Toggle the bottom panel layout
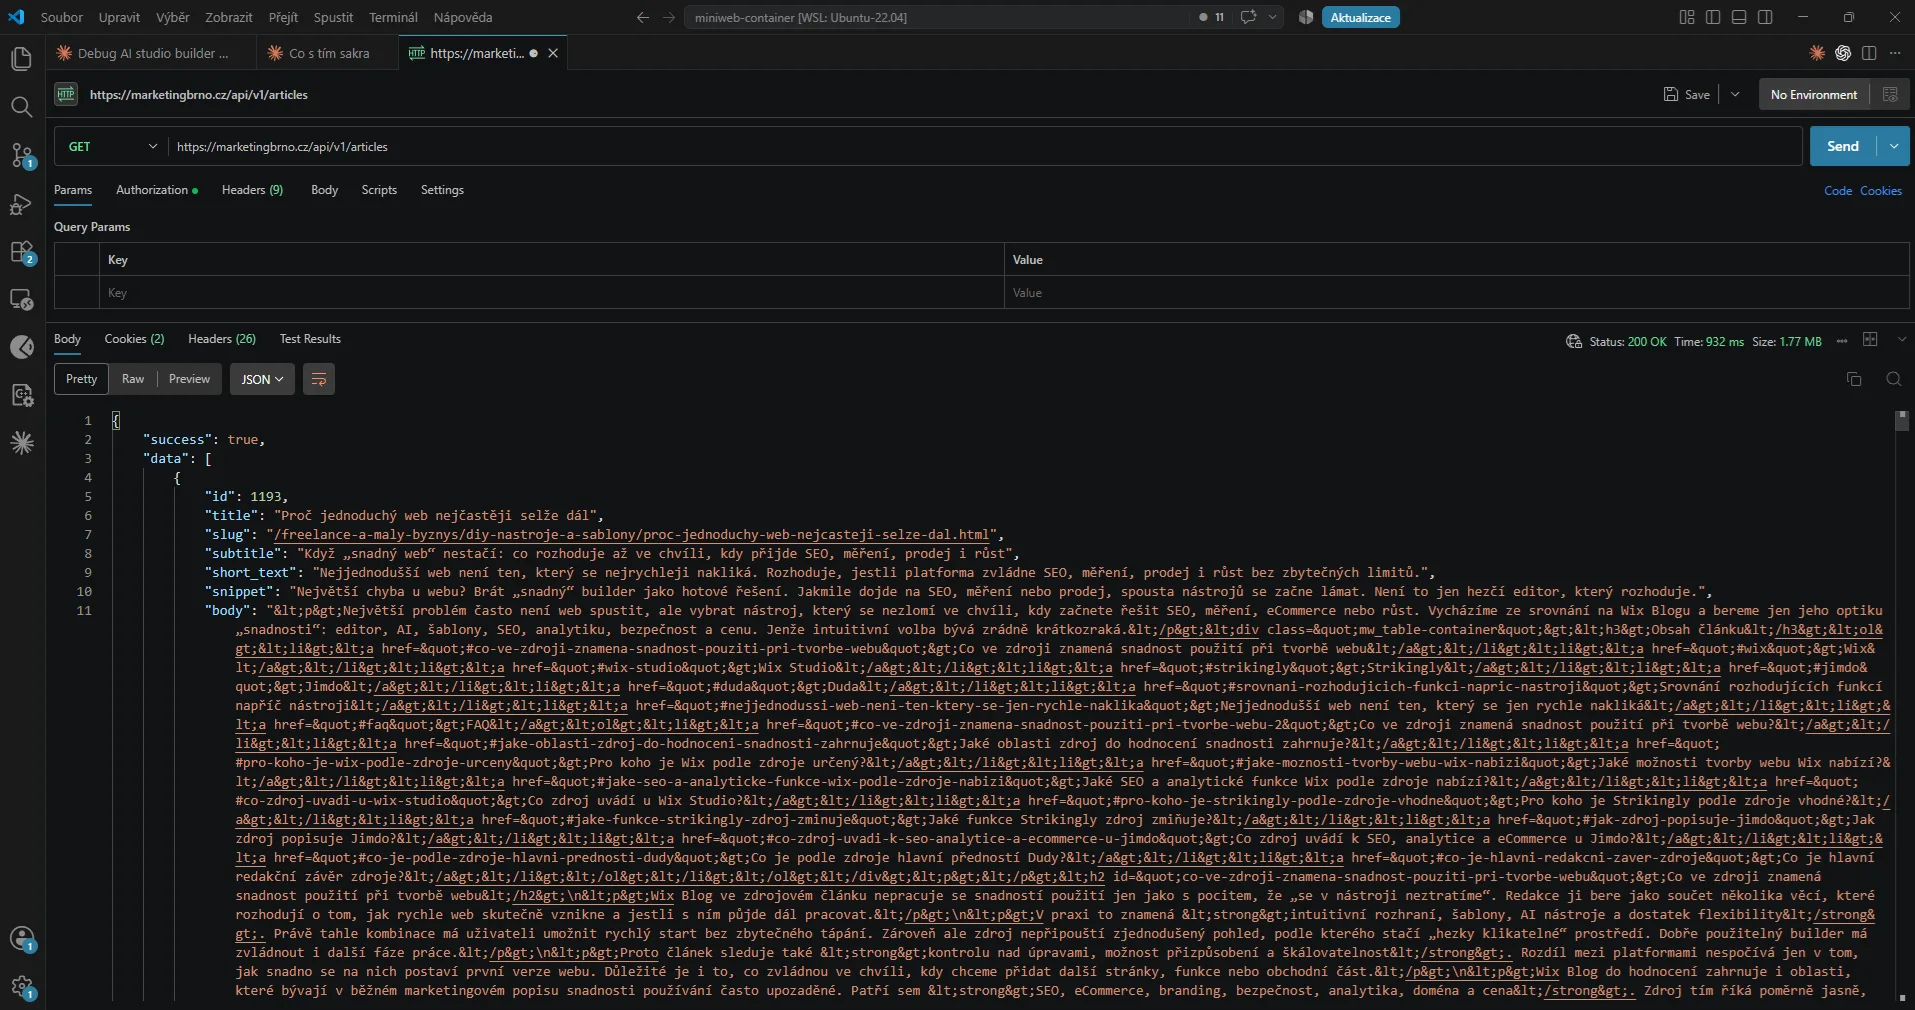 [1739, 17]
